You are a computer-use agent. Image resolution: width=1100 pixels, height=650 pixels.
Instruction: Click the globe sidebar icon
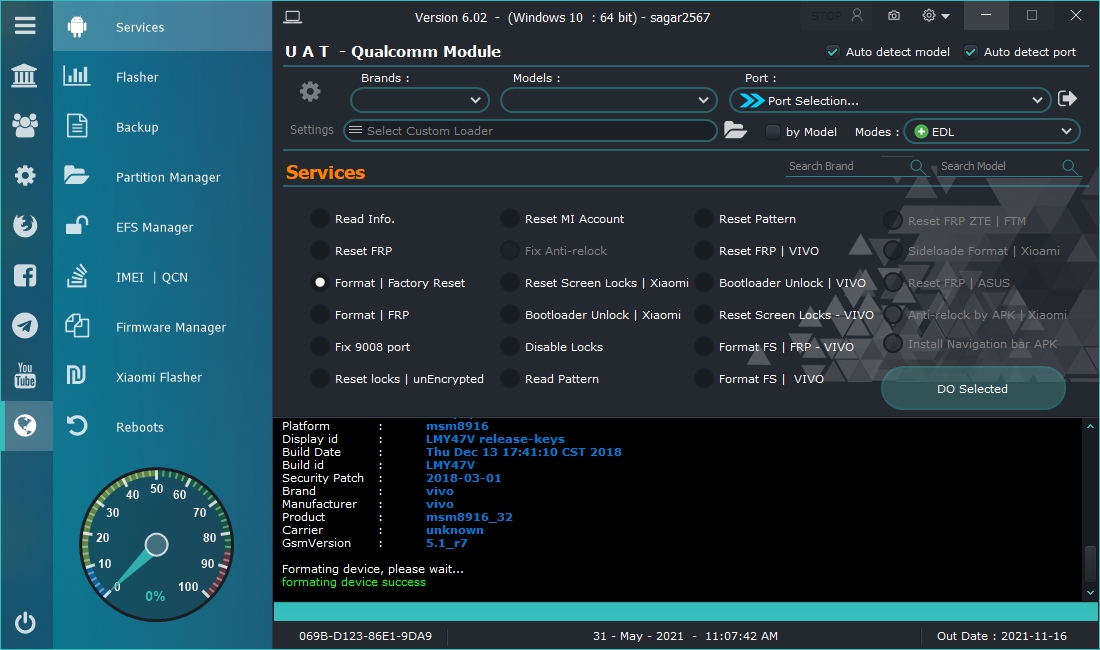coord(25,425)
